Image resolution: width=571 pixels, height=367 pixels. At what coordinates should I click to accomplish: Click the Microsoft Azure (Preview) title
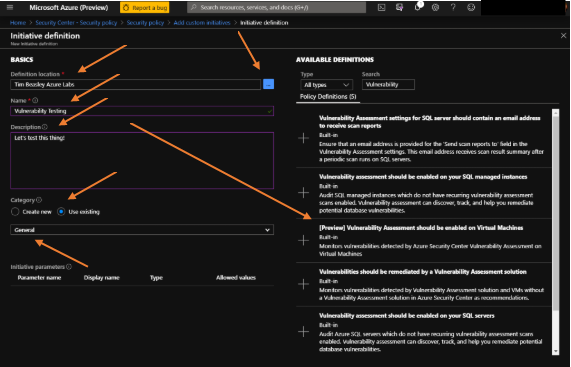tap(69, 7)
